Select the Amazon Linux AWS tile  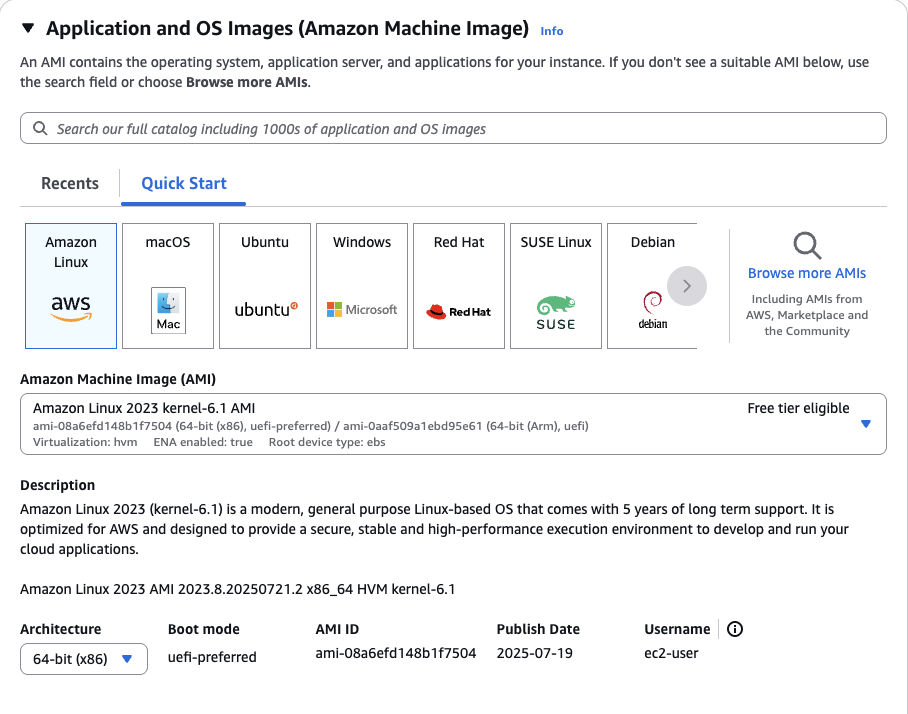coord(71,286)
